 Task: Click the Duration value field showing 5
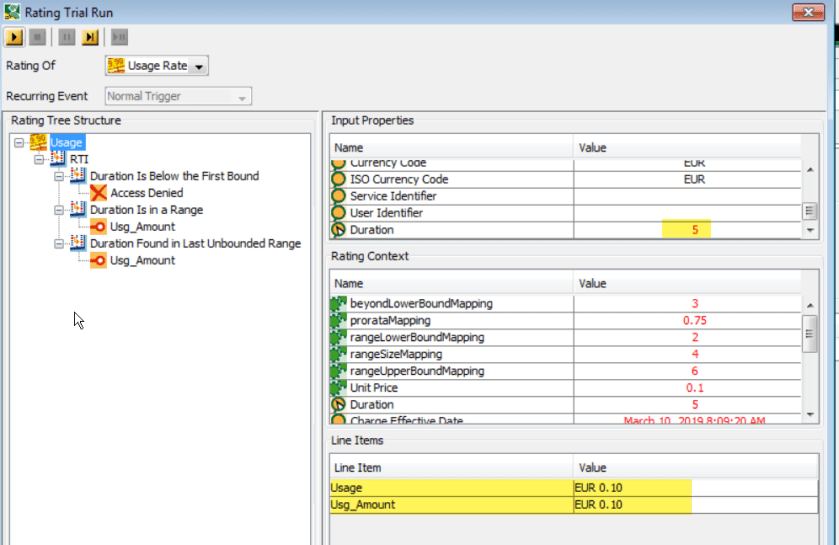693,230
